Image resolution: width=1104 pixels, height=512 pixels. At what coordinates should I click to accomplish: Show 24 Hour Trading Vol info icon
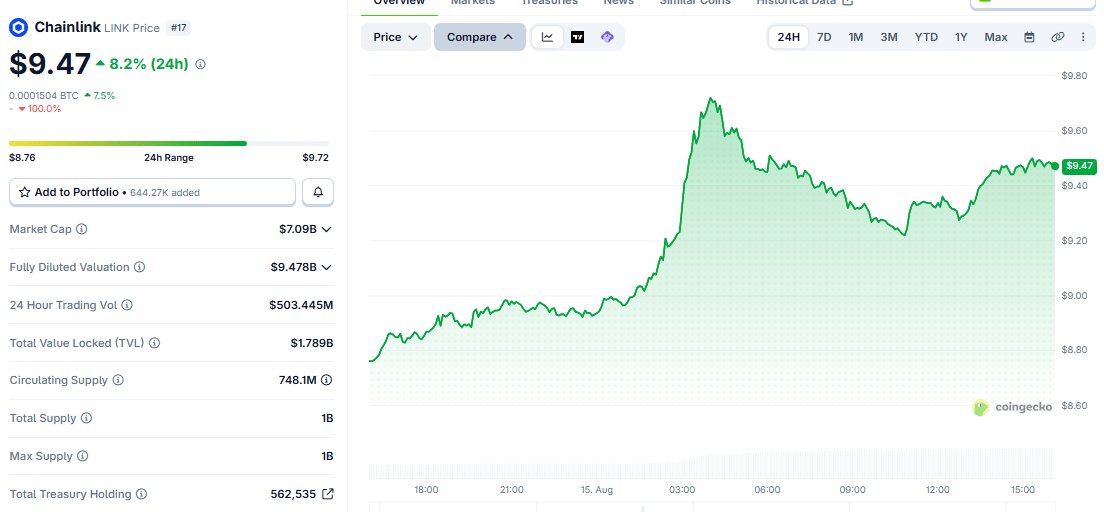(x=127, y=305)
